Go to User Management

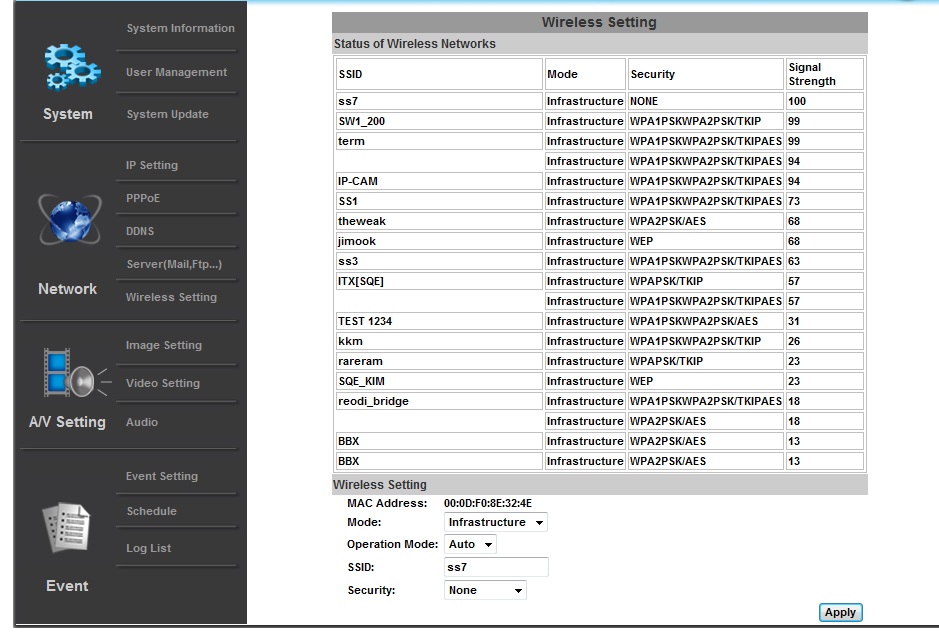(176, 72)
